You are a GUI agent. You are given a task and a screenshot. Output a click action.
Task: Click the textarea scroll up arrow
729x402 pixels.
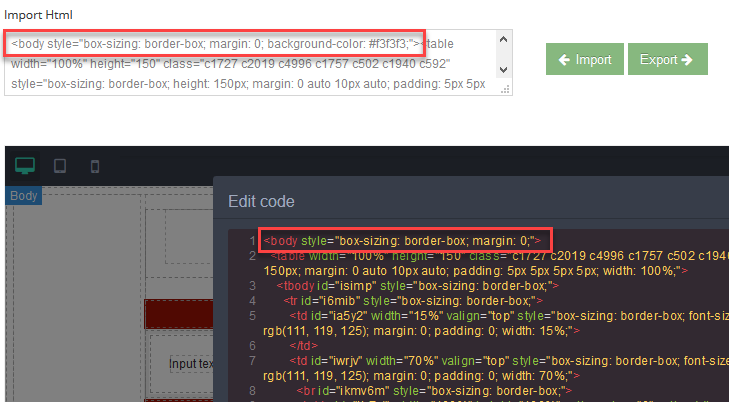coord(504,40)
